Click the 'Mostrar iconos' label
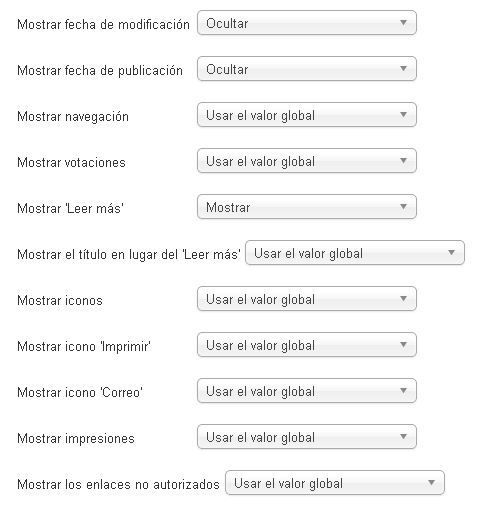The width and height of the screenshot is (482, 518). (x=60, y=301)
